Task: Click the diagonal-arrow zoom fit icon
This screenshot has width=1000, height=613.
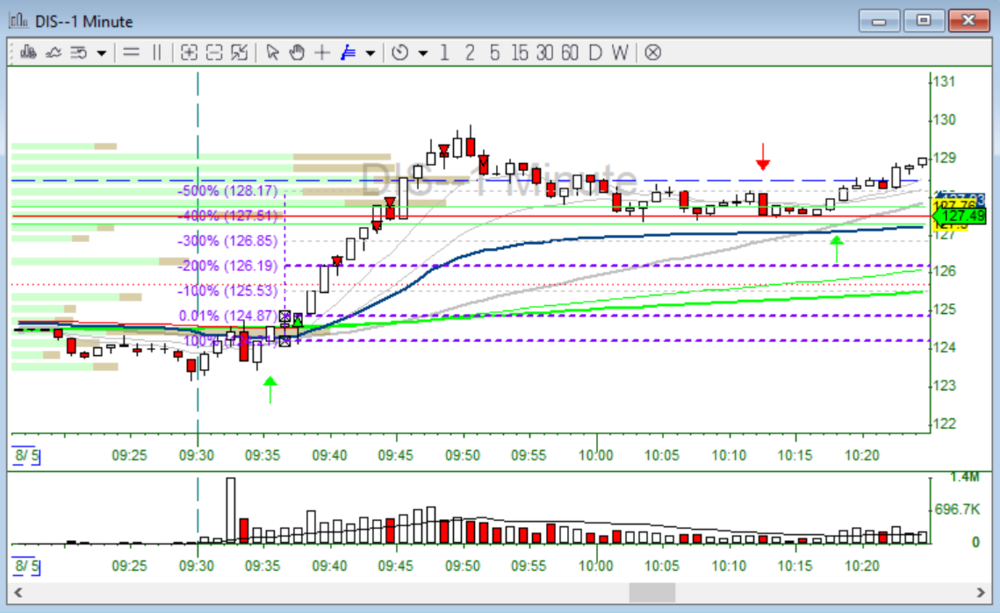Action: (239, 53)
